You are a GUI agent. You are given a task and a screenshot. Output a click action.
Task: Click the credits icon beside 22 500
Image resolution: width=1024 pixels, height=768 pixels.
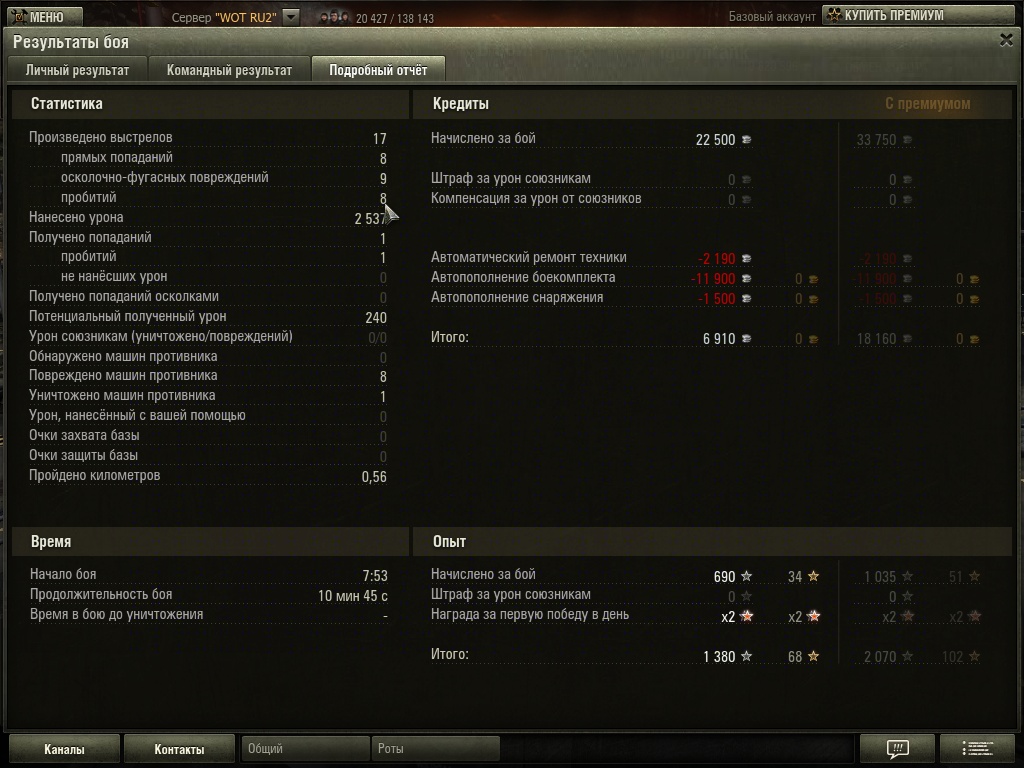point(746,140)
